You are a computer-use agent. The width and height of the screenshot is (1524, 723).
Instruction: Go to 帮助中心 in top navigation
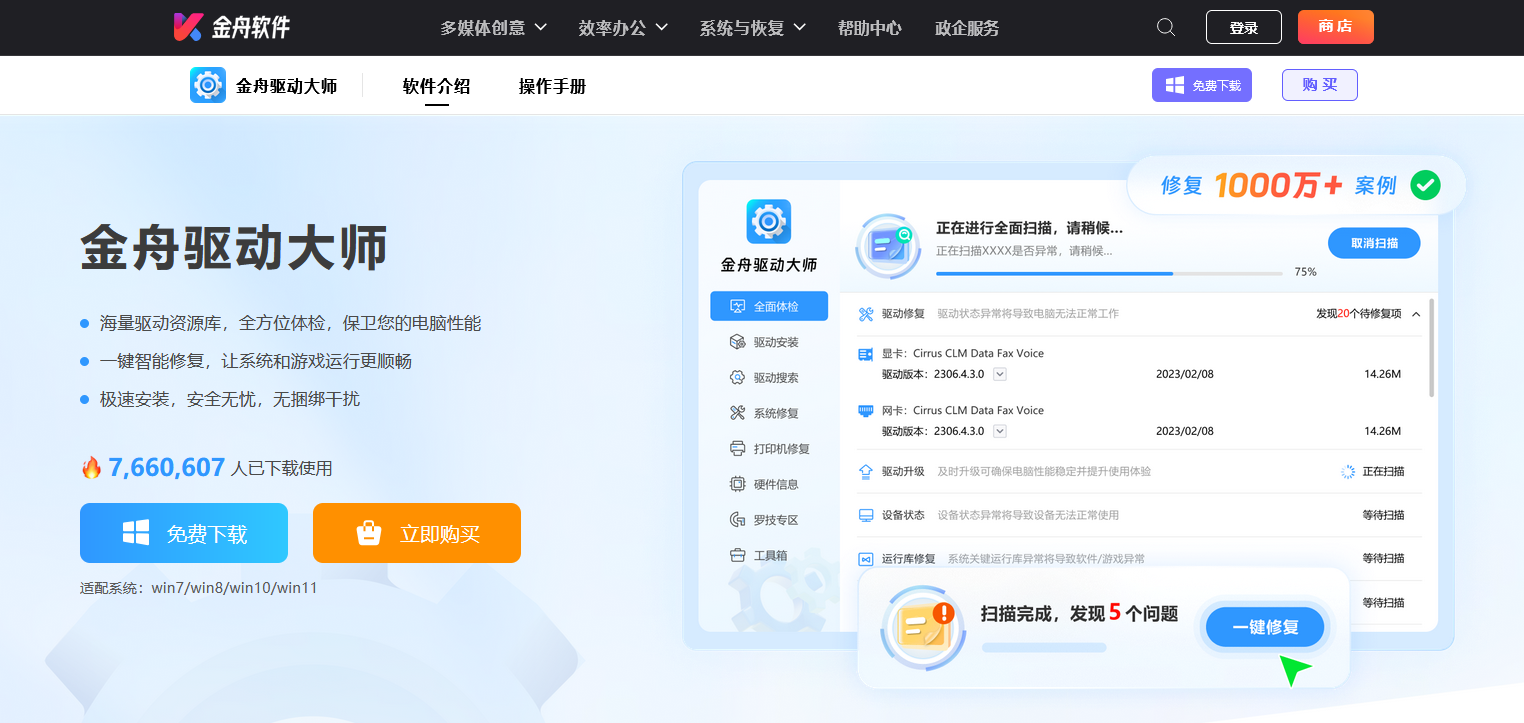point(870,28)
